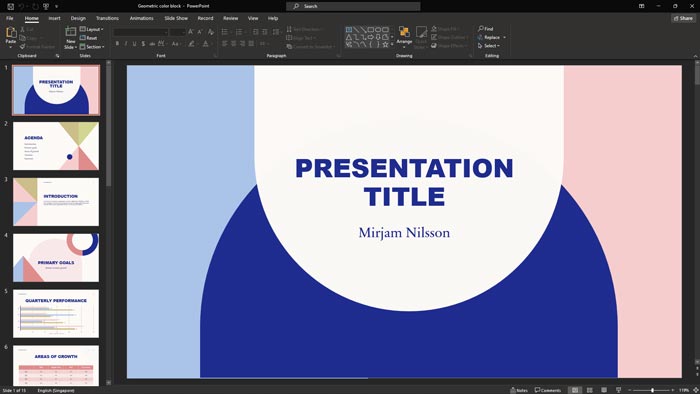Open the File menu
700x394 pixels.
coord(10,18)
